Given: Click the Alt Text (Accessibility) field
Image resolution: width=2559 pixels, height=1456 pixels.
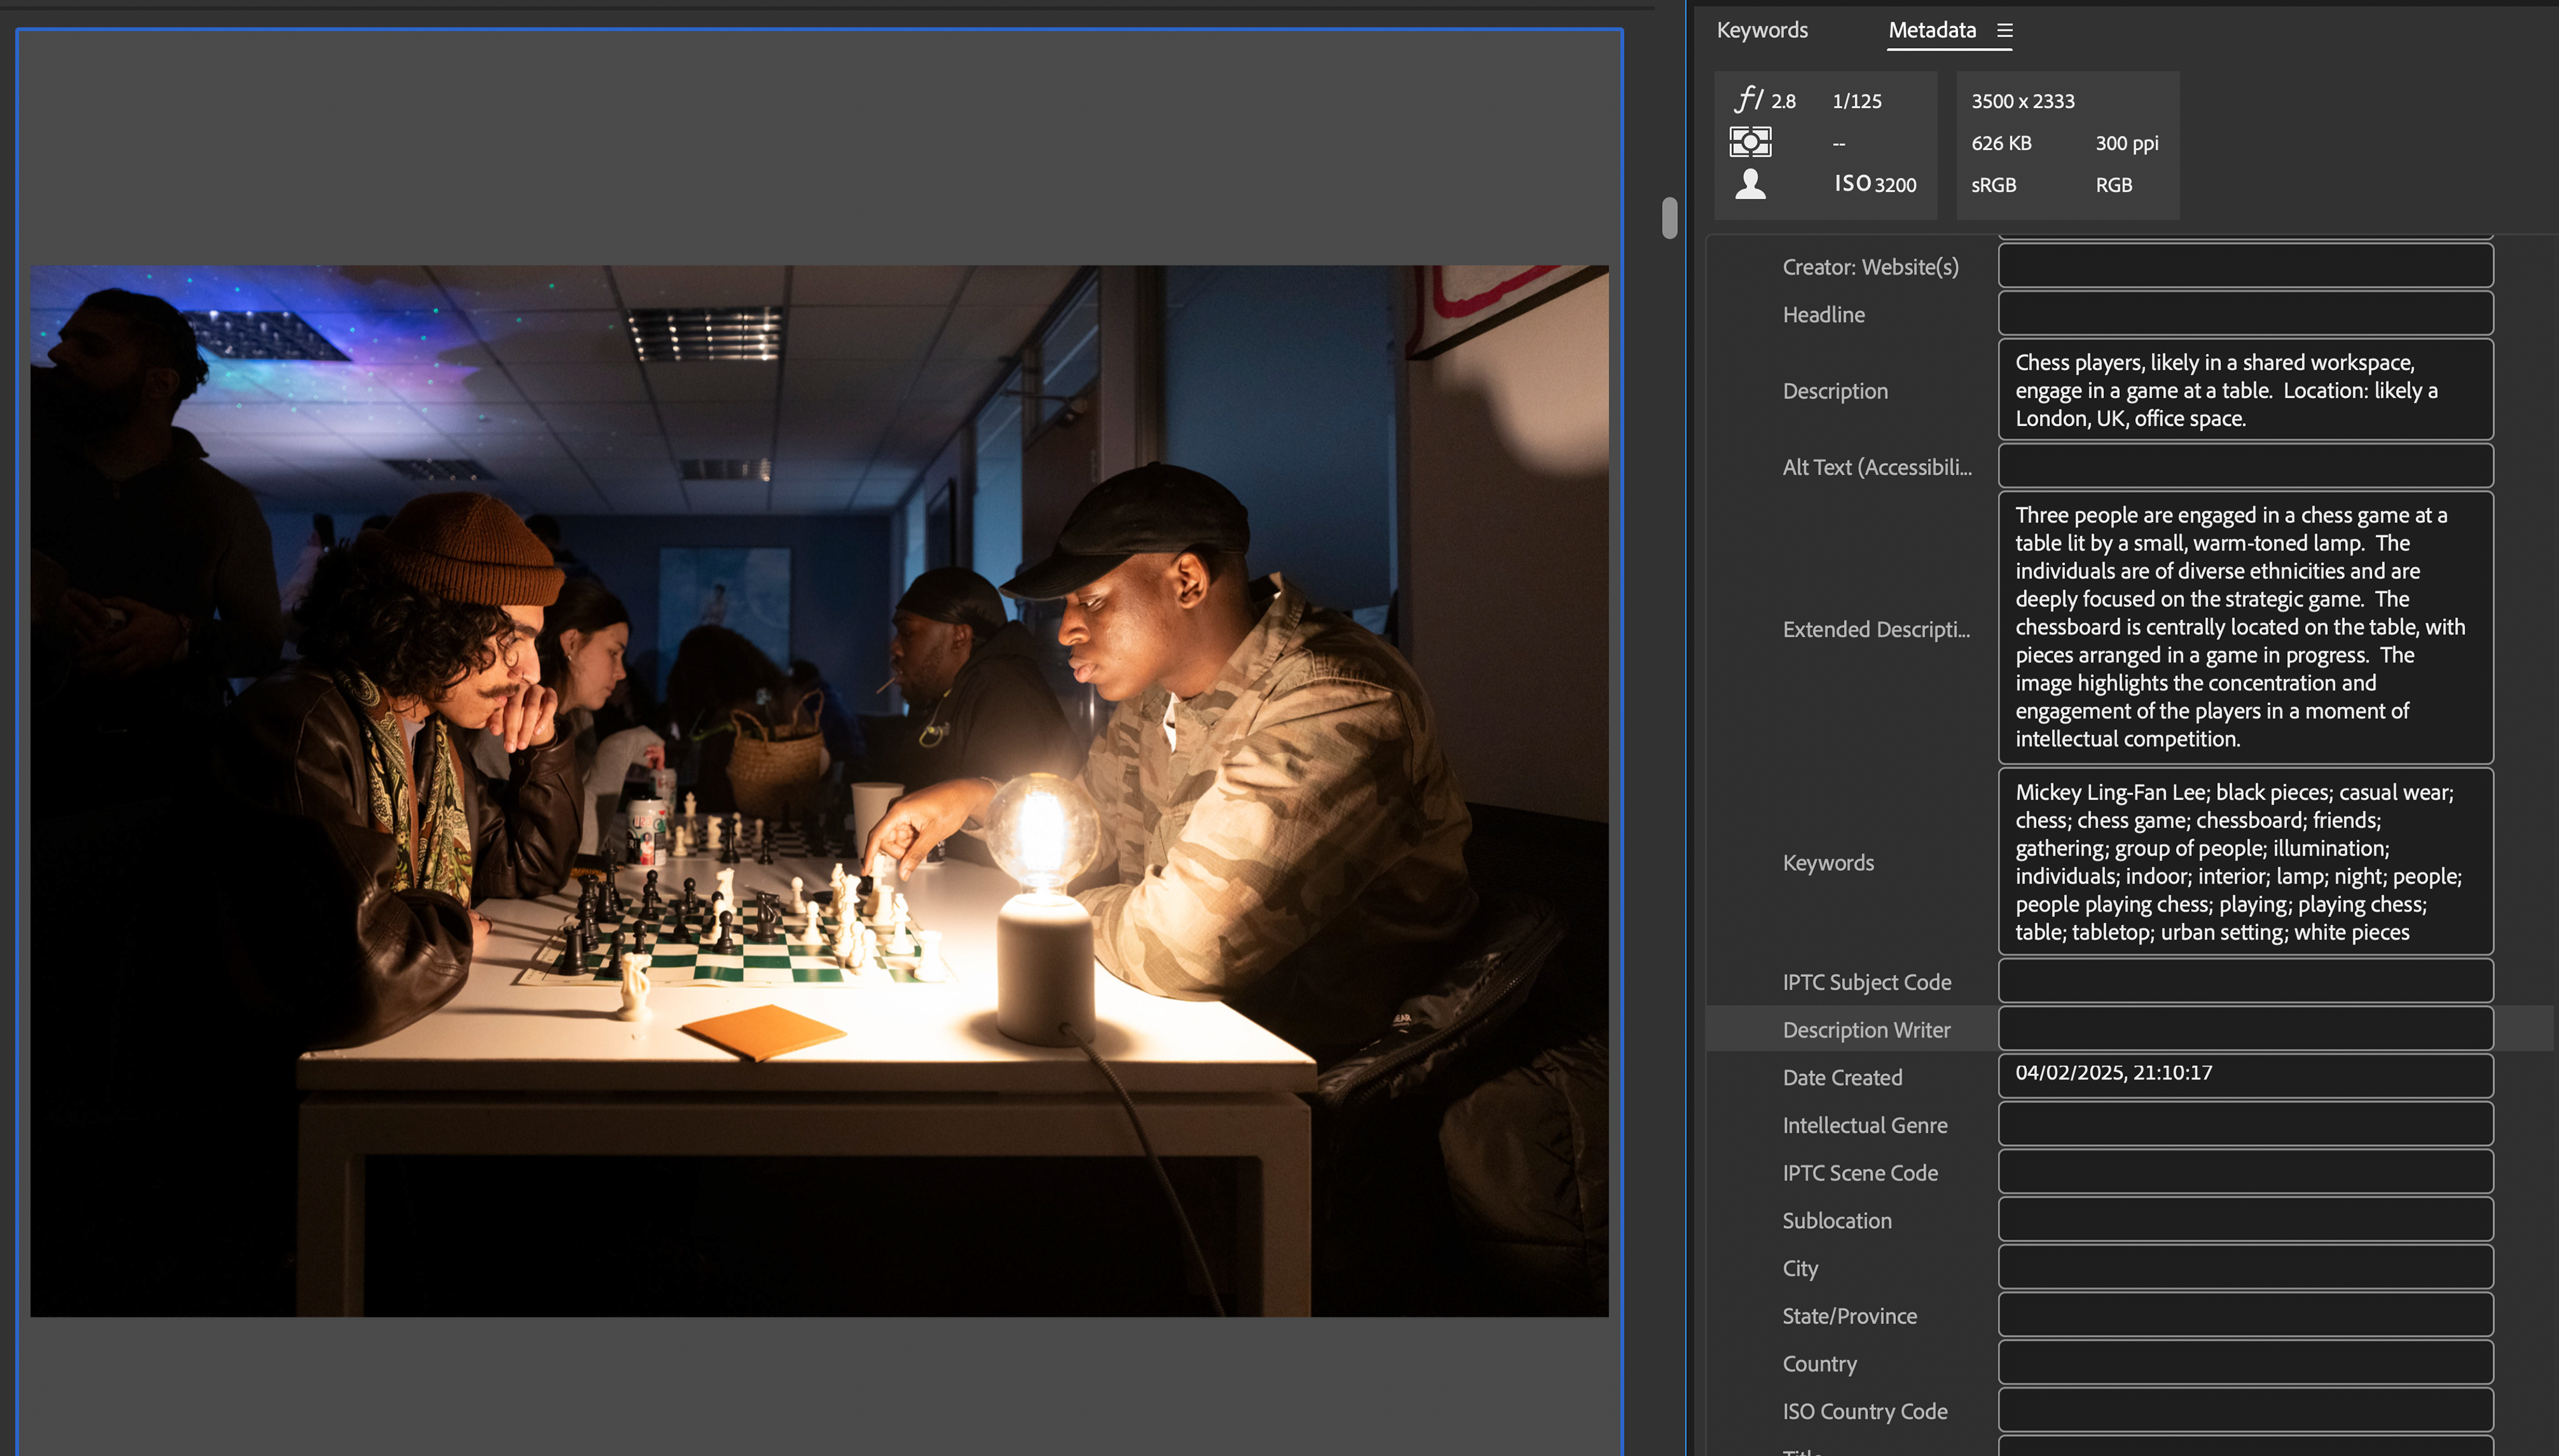Looking at the screenshot, I should pos(2245,466).
